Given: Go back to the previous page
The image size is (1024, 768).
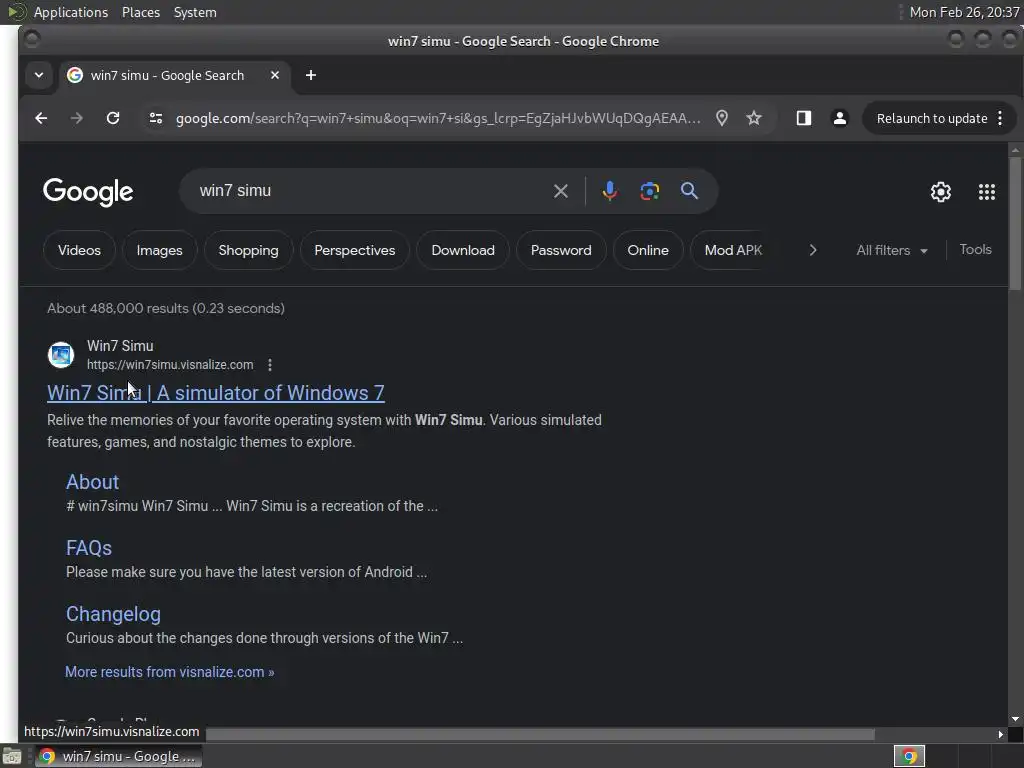Looking at the screenshot, I should 41,118.
